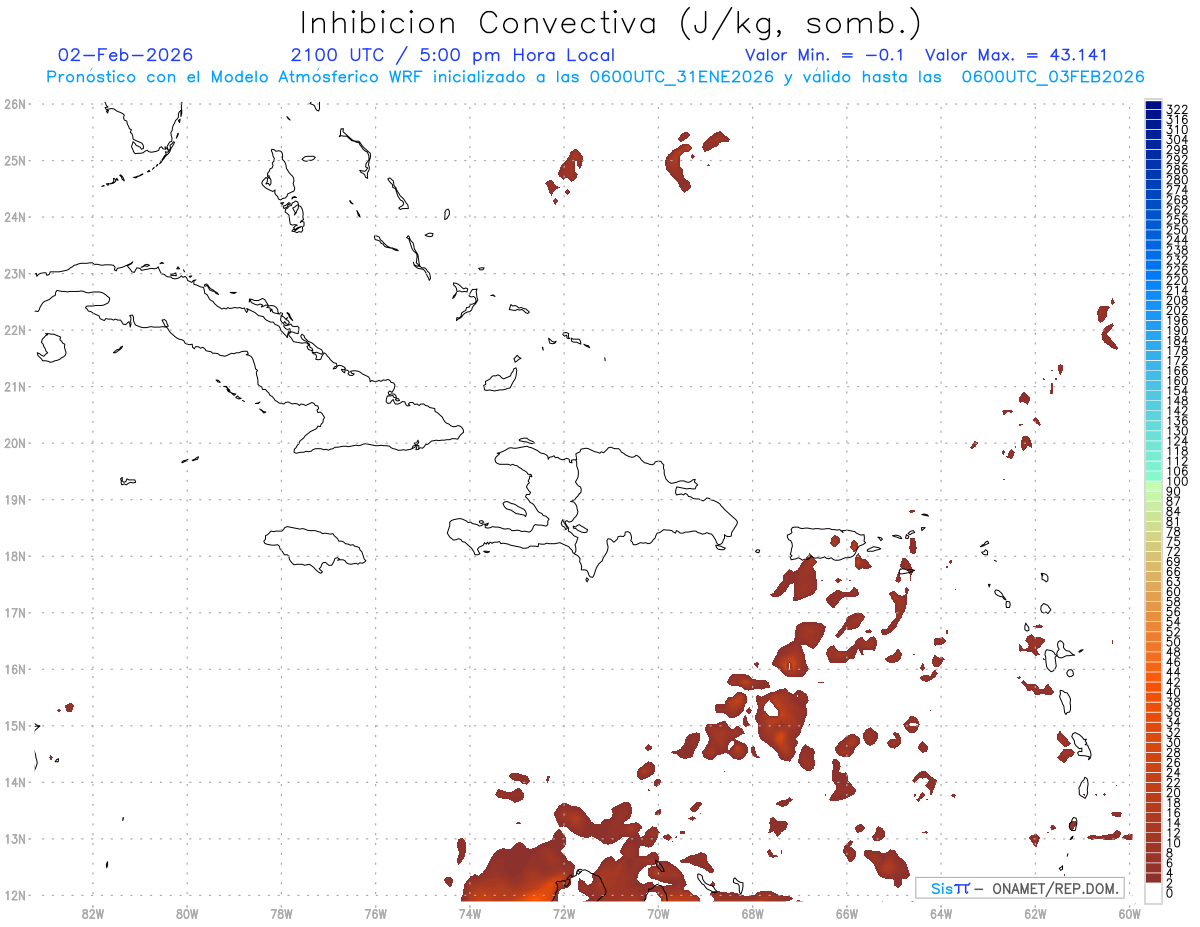Screen dimensions: 1200x927
Task: Click the "12N" latitude label
Action: click(x=14, y=895)
